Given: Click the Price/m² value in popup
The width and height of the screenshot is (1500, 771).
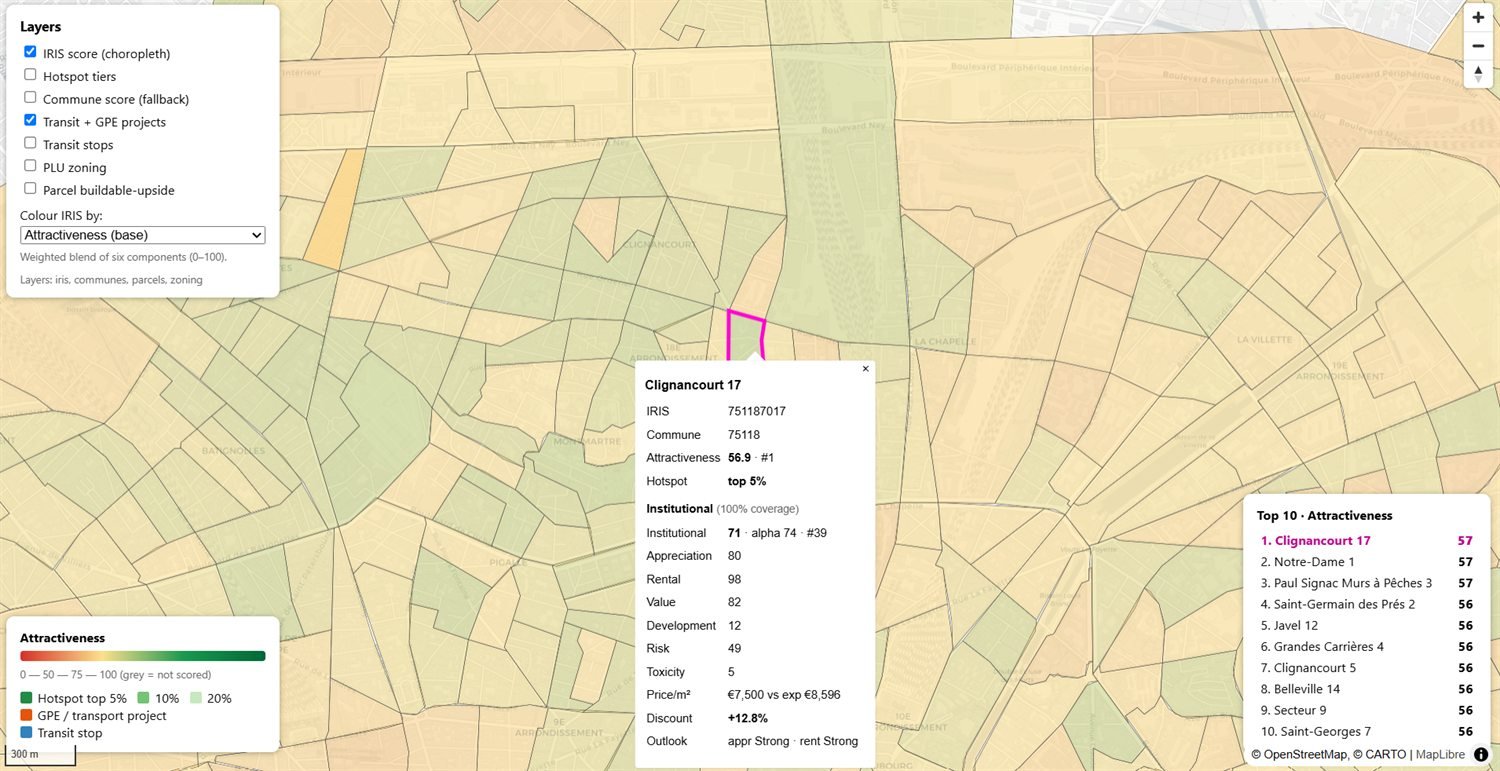Looking at the screenshot, I should coord(784,695).
